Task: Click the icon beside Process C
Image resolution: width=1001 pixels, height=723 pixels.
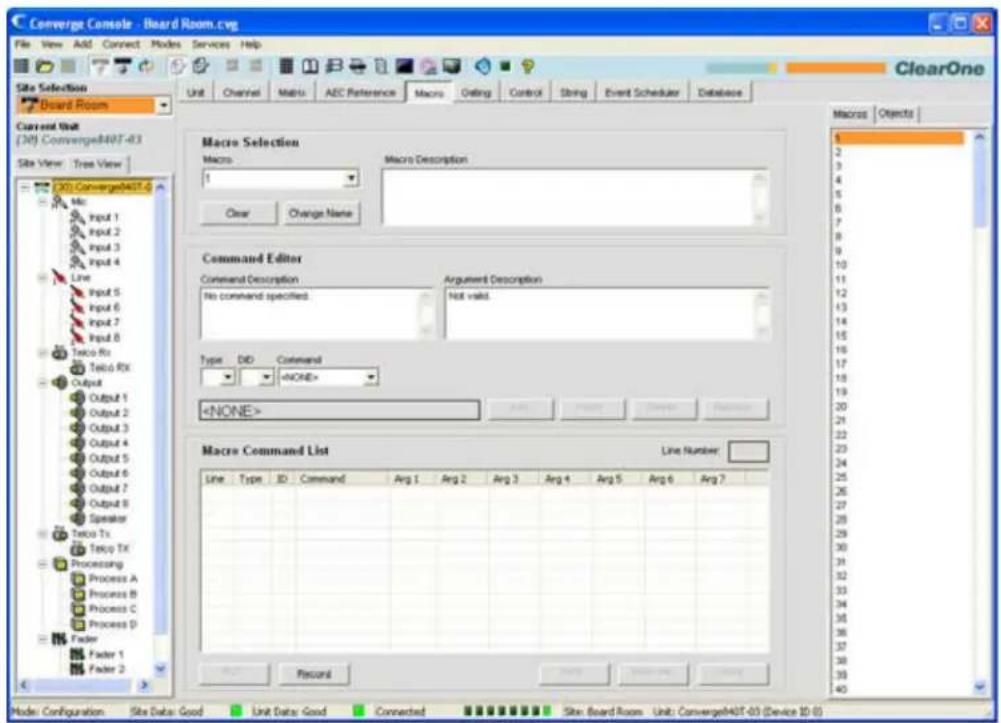Action: [x=78, y=609]
